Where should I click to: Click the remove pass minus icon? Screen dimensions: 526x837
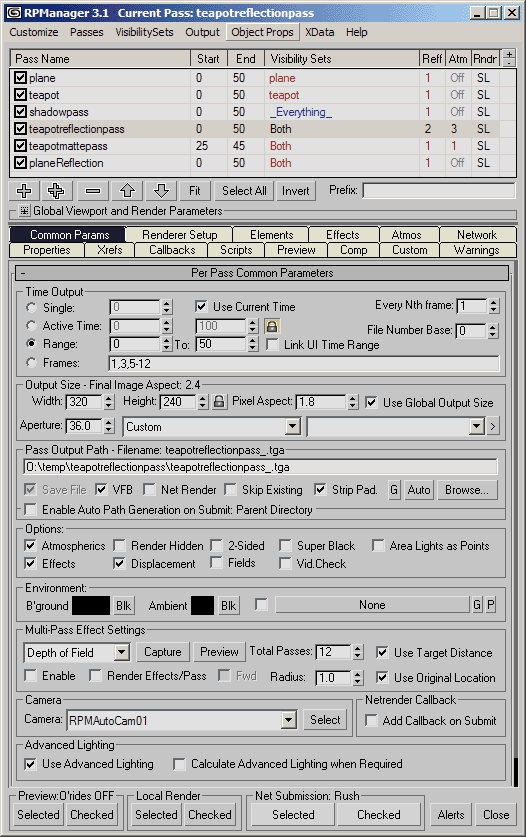pyautogui.click(x=93, y=191)
